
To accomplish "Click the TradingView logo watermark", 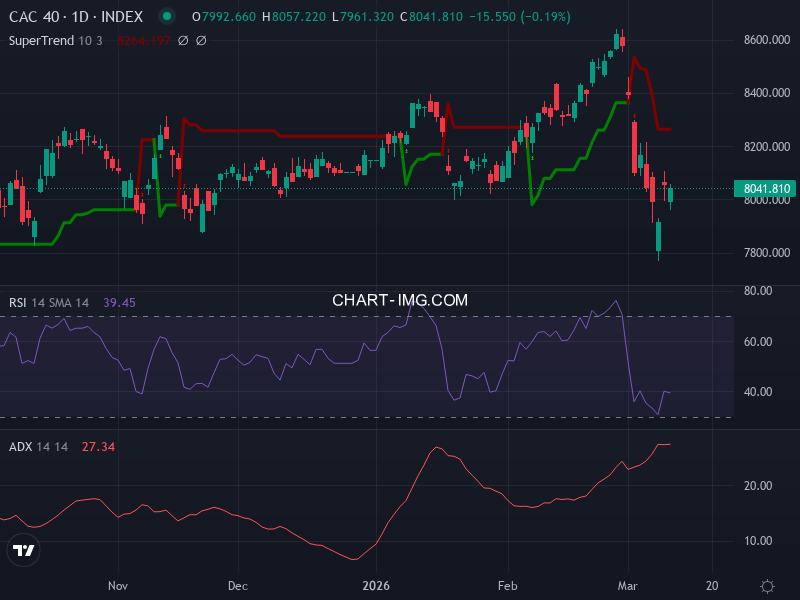I will 22,548.
